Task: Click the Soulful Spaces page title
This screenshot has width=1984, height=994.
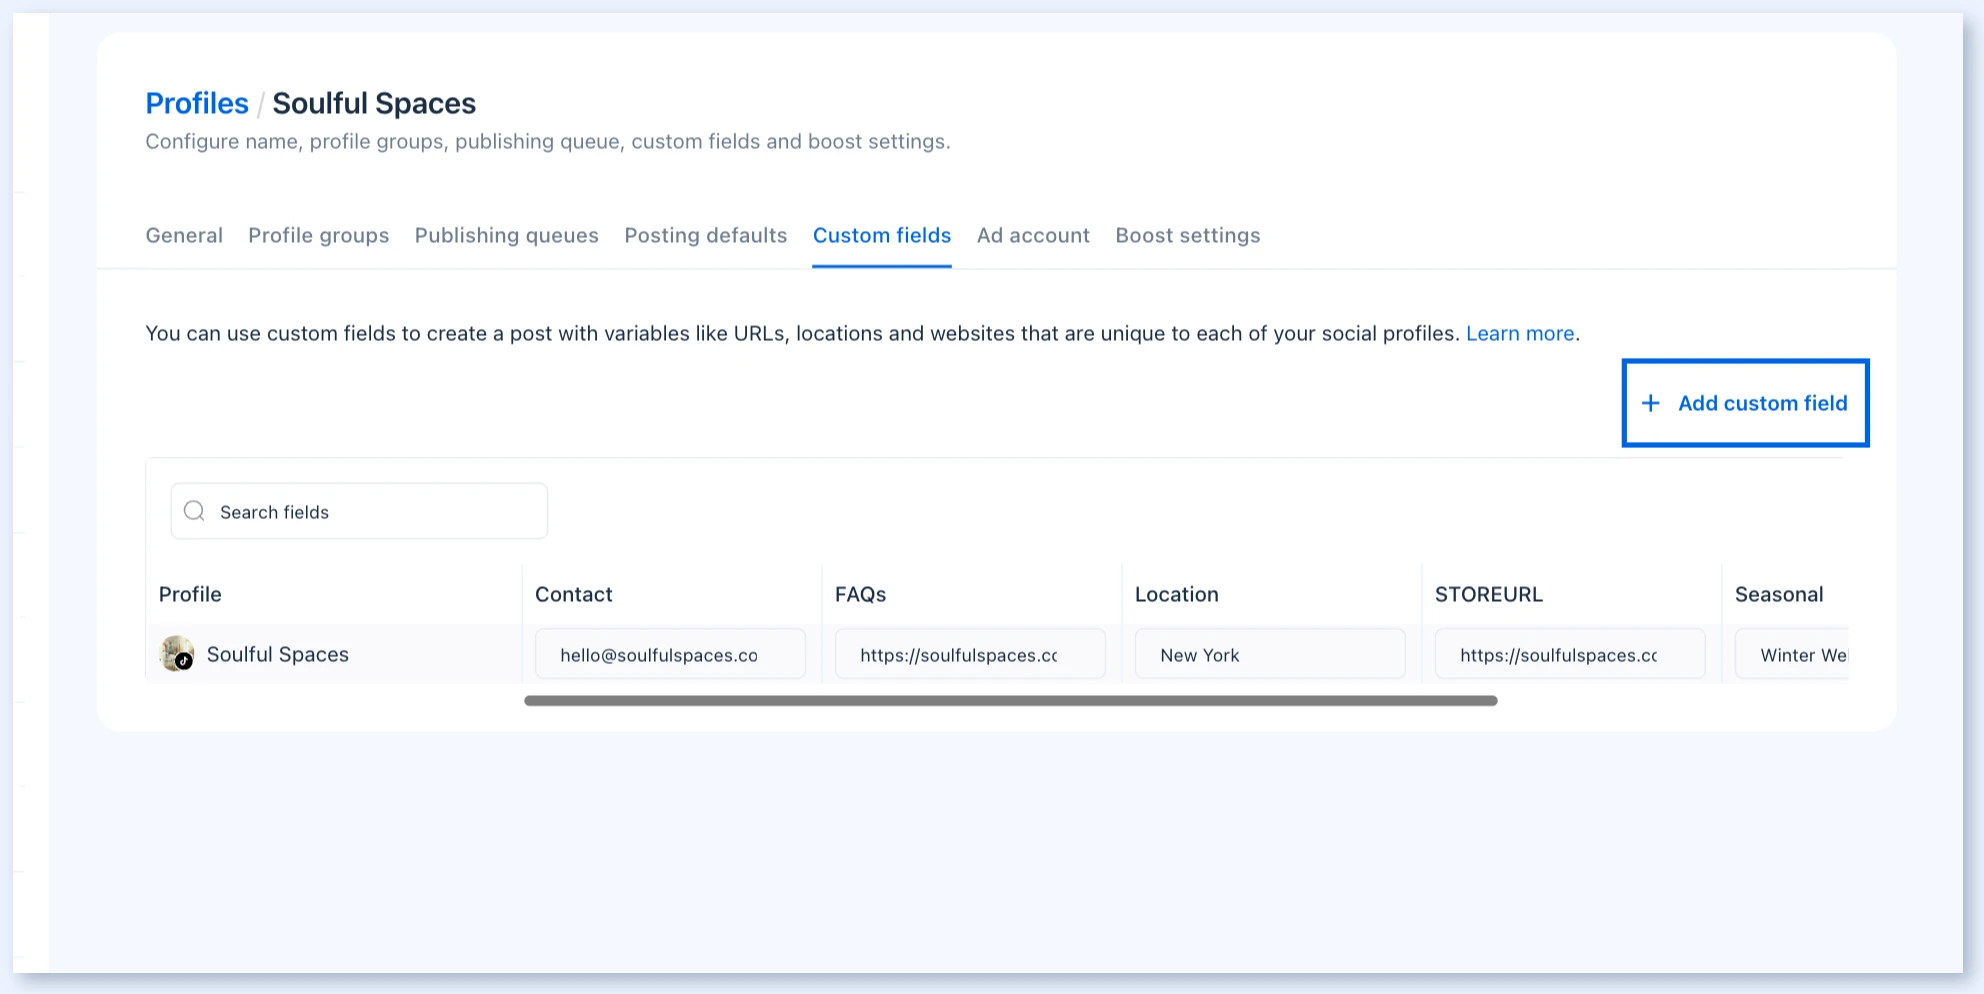Action: (374, 103)
